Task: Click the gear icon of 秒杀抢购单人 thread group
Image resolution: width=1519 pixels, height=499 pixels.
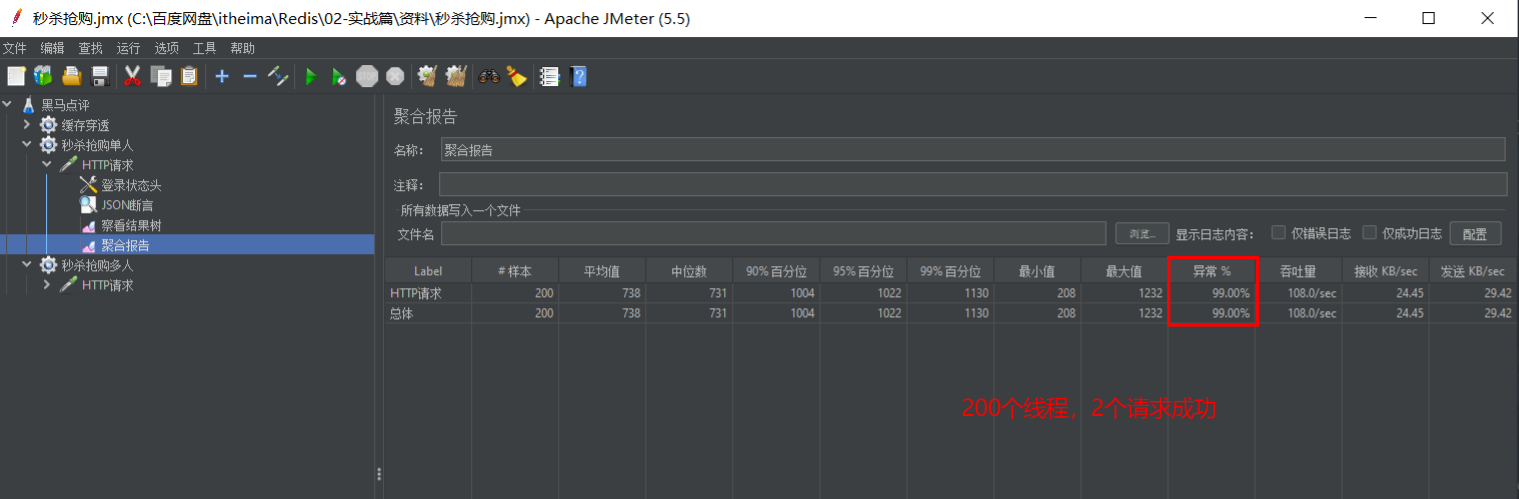Action: pyautogui.click(x=48, y=145)
